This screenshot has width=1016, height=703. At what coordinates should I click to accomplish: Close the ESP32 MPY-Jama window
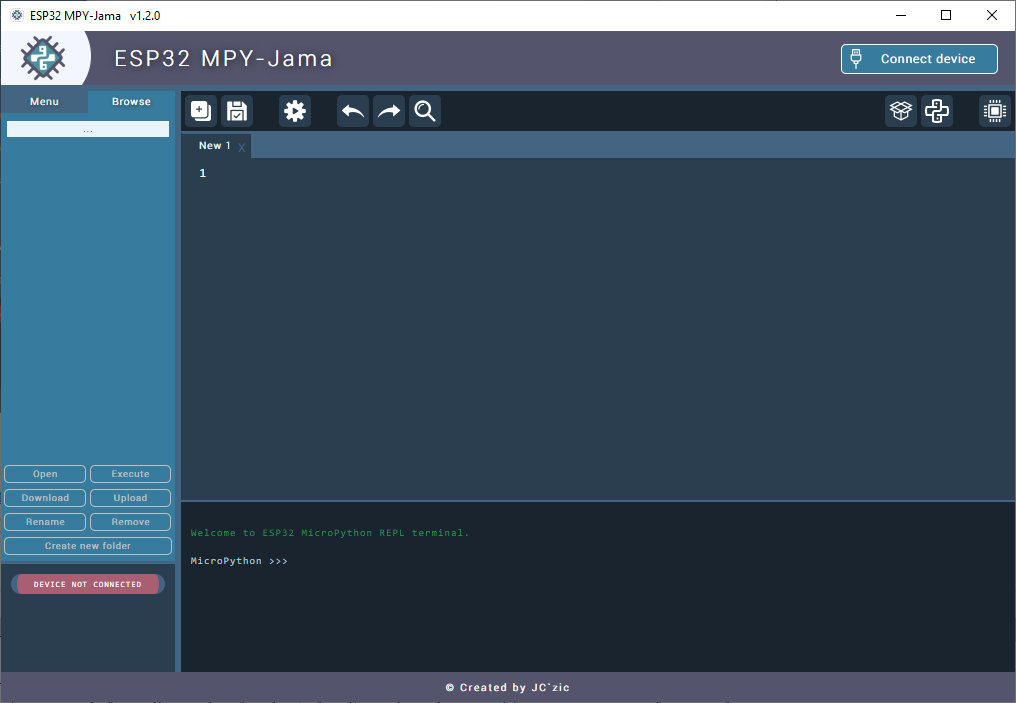(991, 16)
